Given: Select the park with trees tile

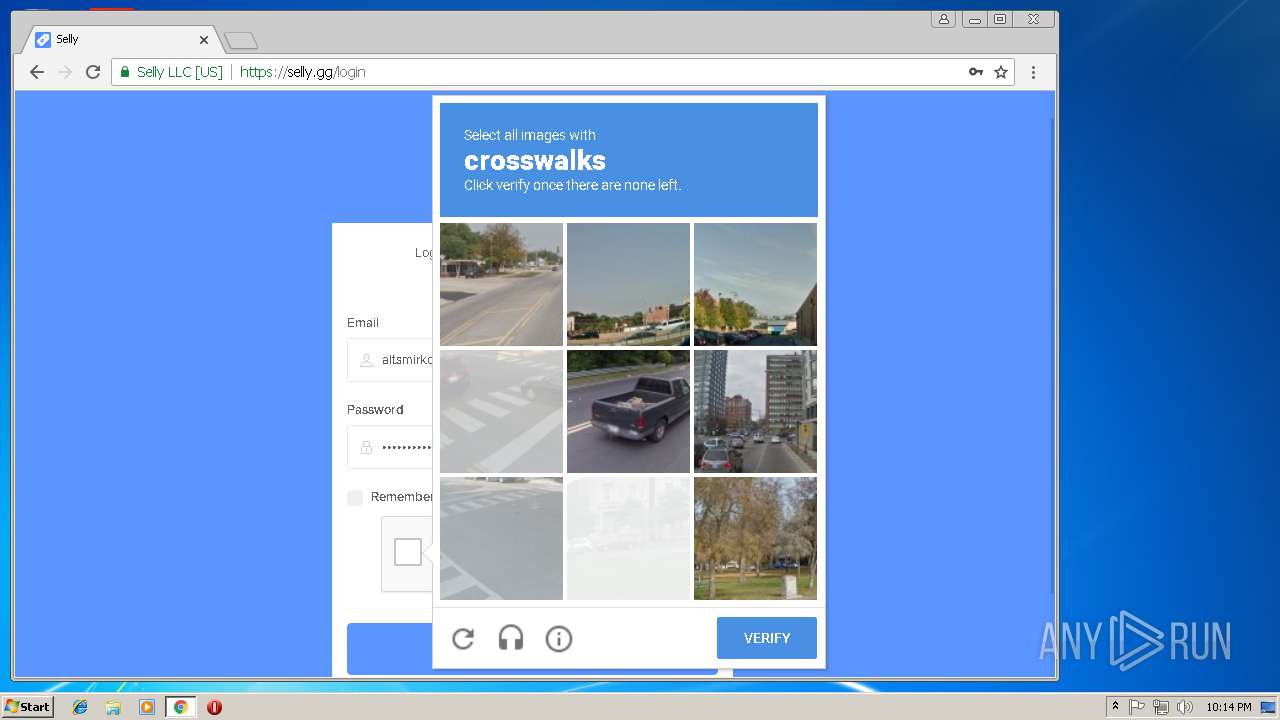Looking at the screenshot, I should click(x=755, y=538).
